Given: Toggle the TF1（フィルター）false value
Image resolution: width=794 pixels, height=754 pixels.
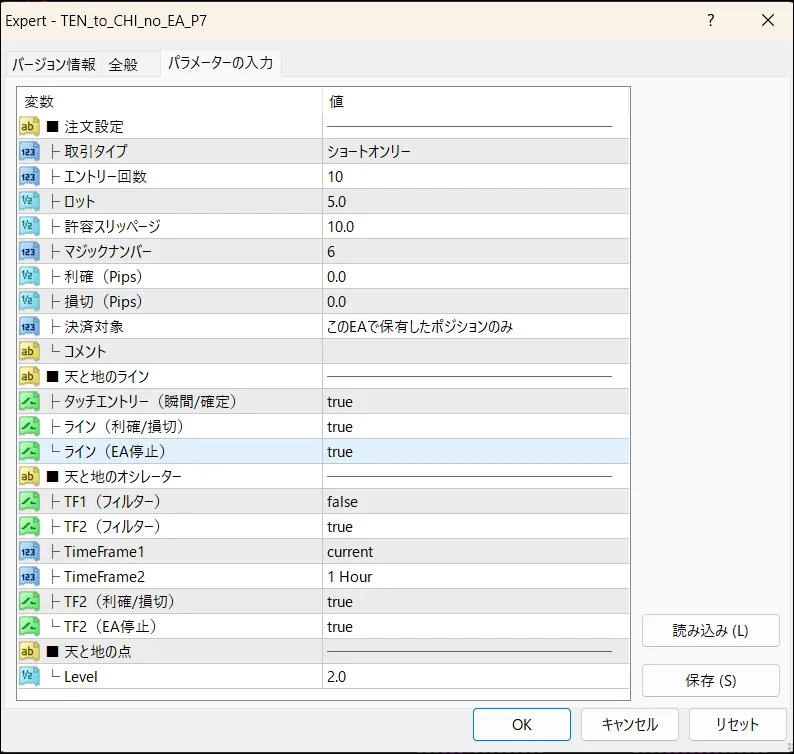Looking at the screenshot, I should [475, 501].
